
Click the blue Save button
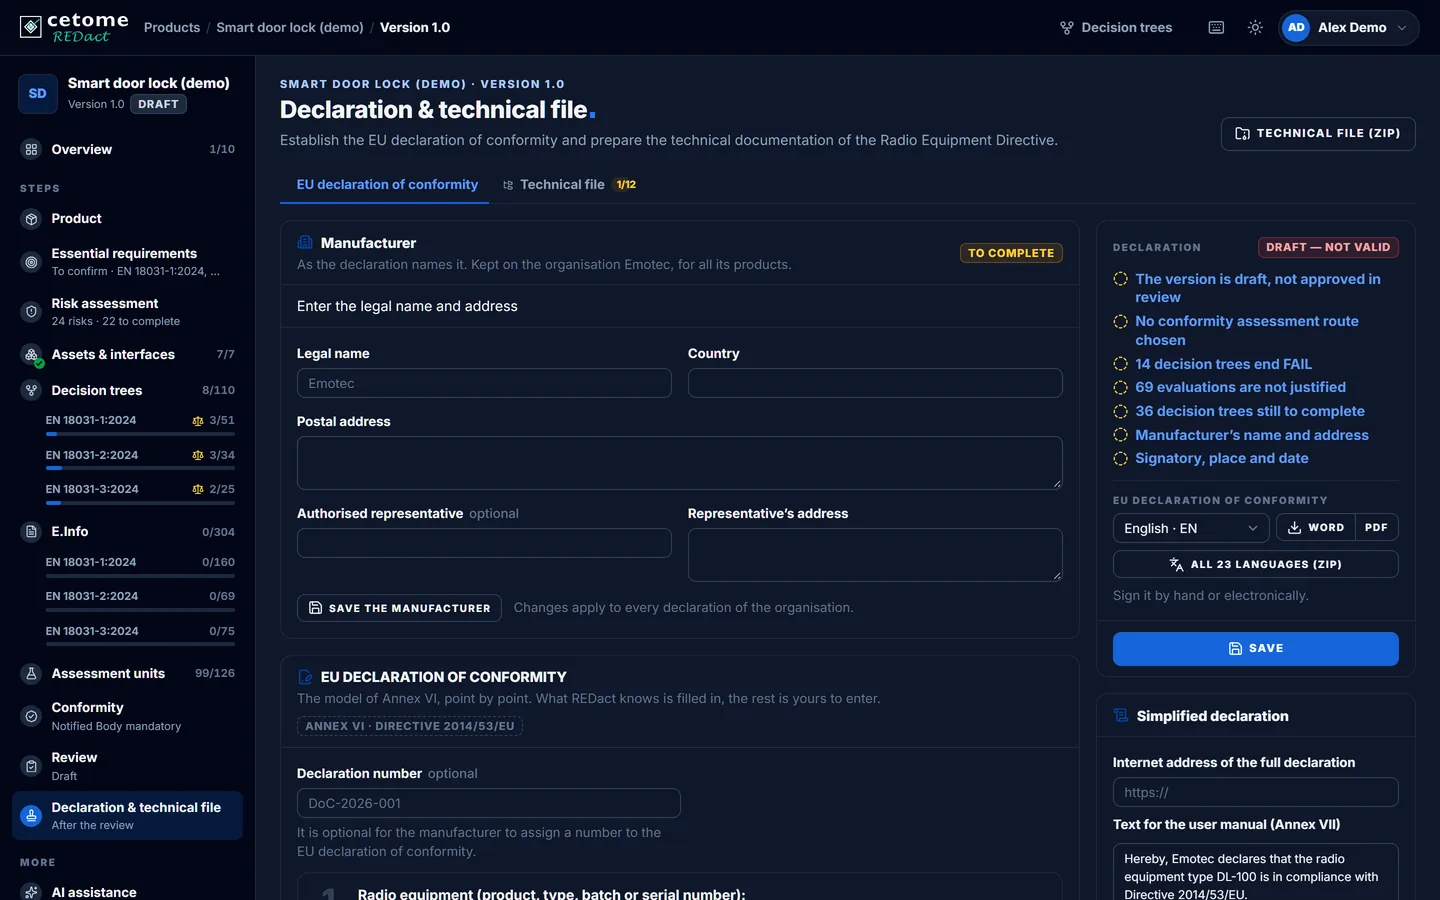[x=1256, y=649]
